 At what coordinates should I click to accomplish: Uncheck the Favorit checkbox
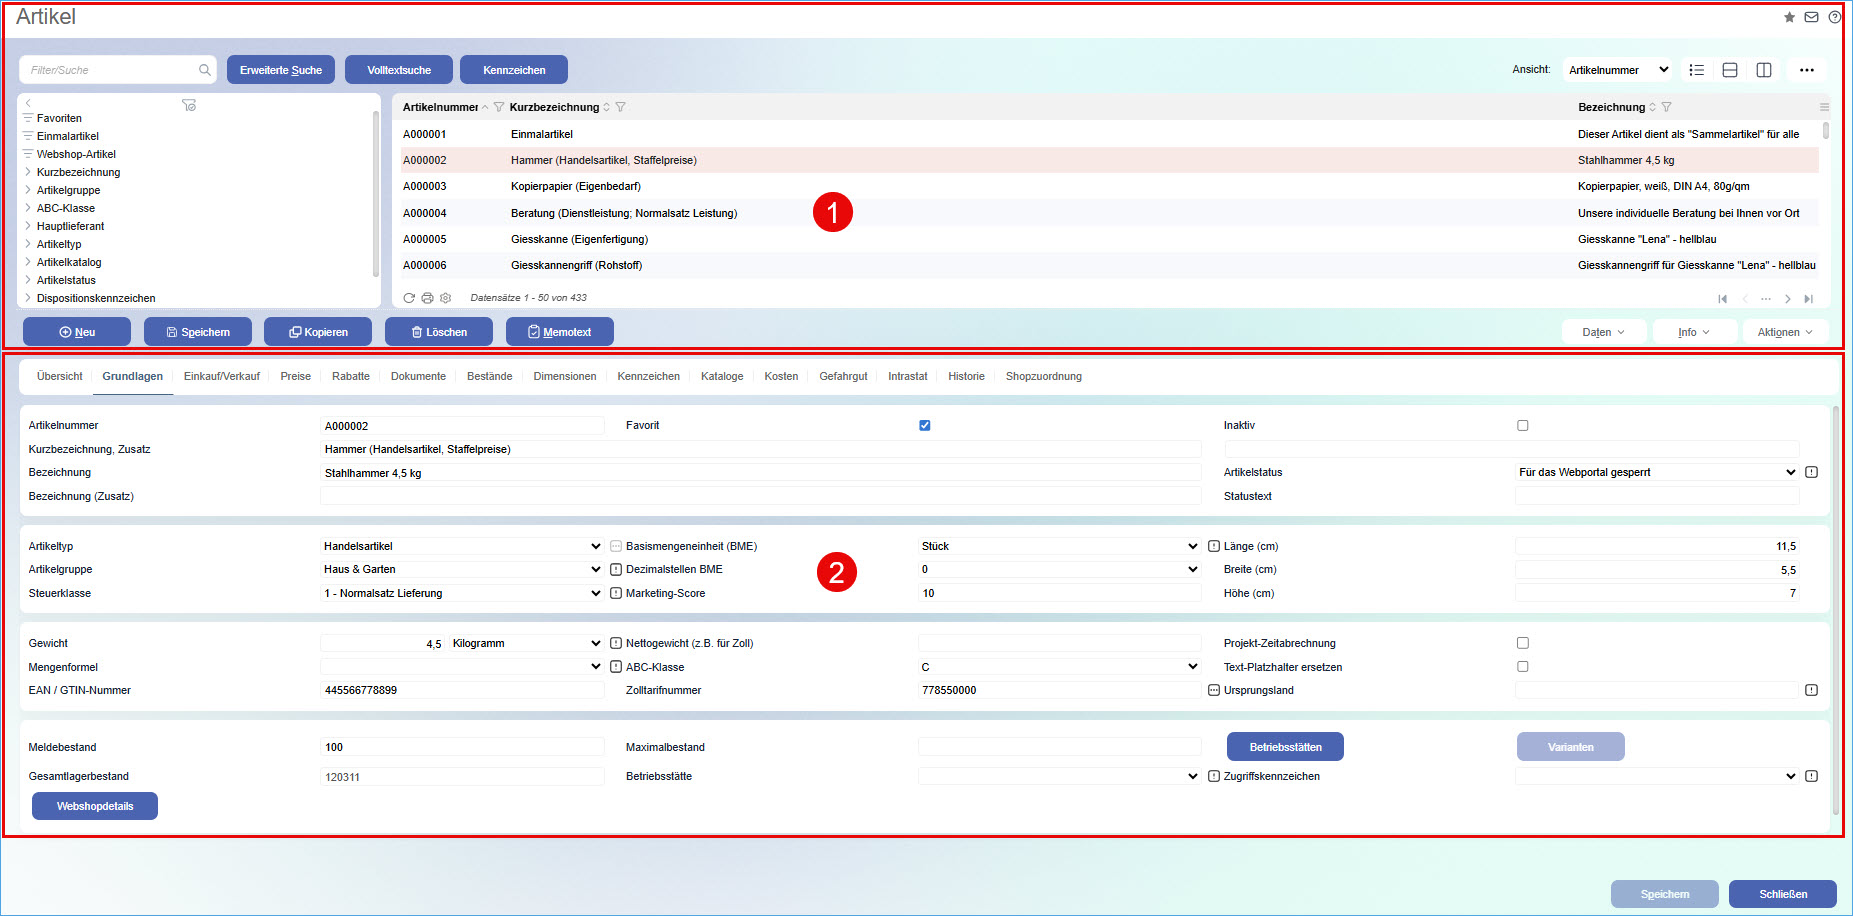pyautogui.click(x=924, y=425)
